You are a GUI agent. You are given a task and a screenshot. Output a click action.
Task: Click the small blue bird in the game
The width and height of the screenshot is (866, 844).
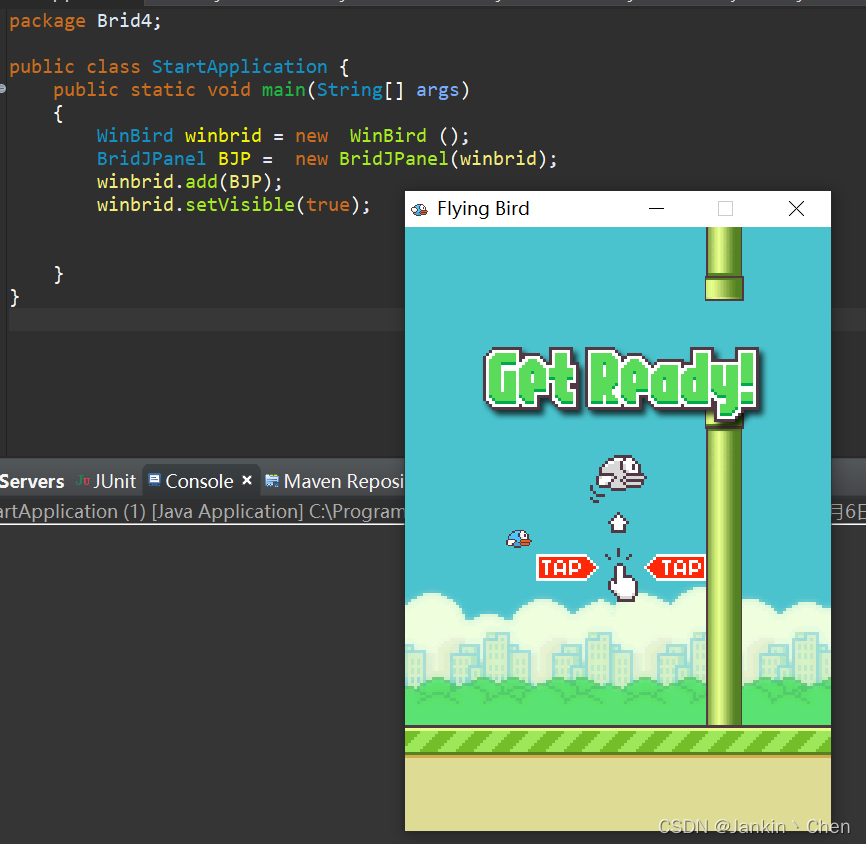point(519,539)
